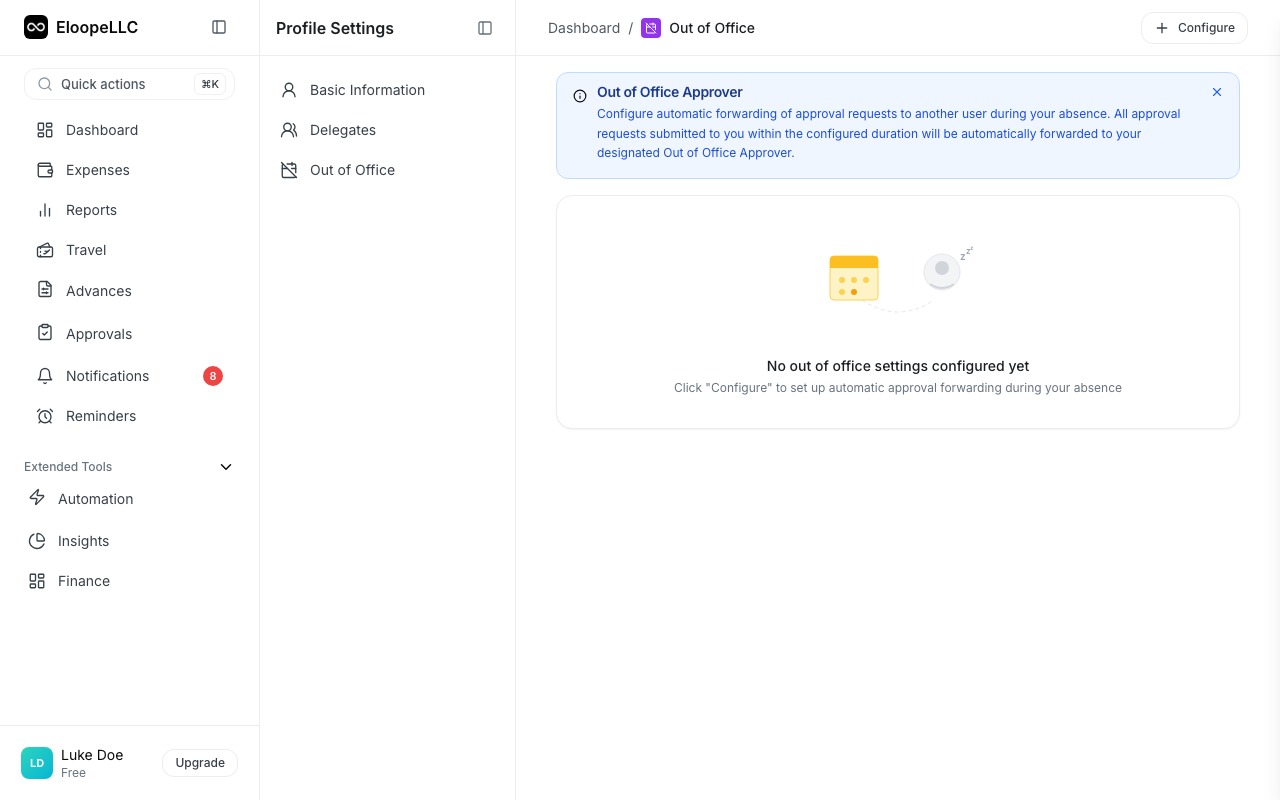
Task: Select the Reports icon in the sidebar
Action: tap(44, 210)
